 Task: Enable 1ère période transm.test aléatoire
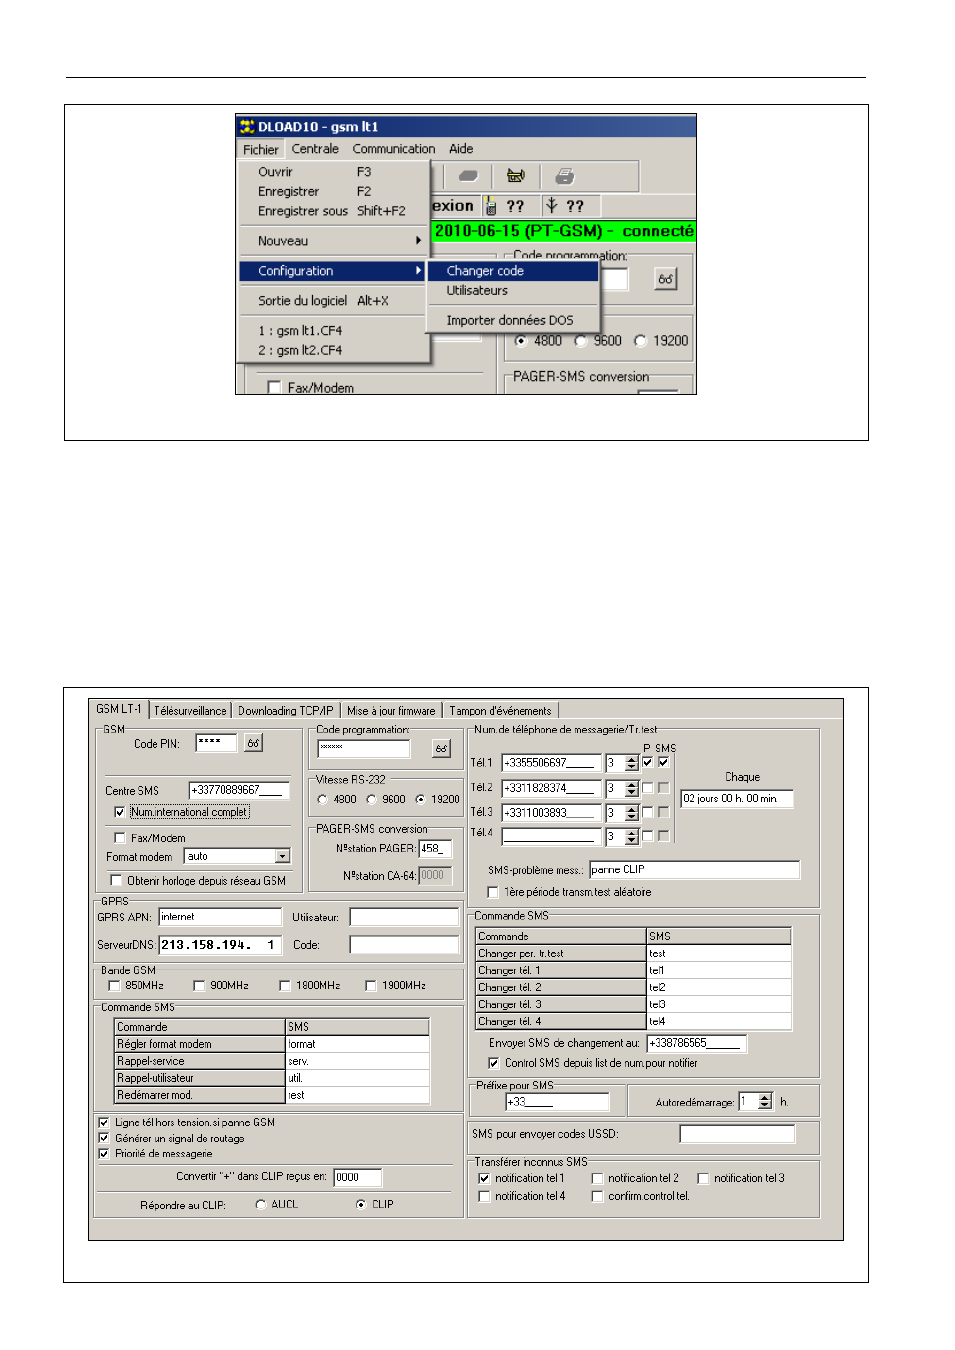tap(493, 892)
